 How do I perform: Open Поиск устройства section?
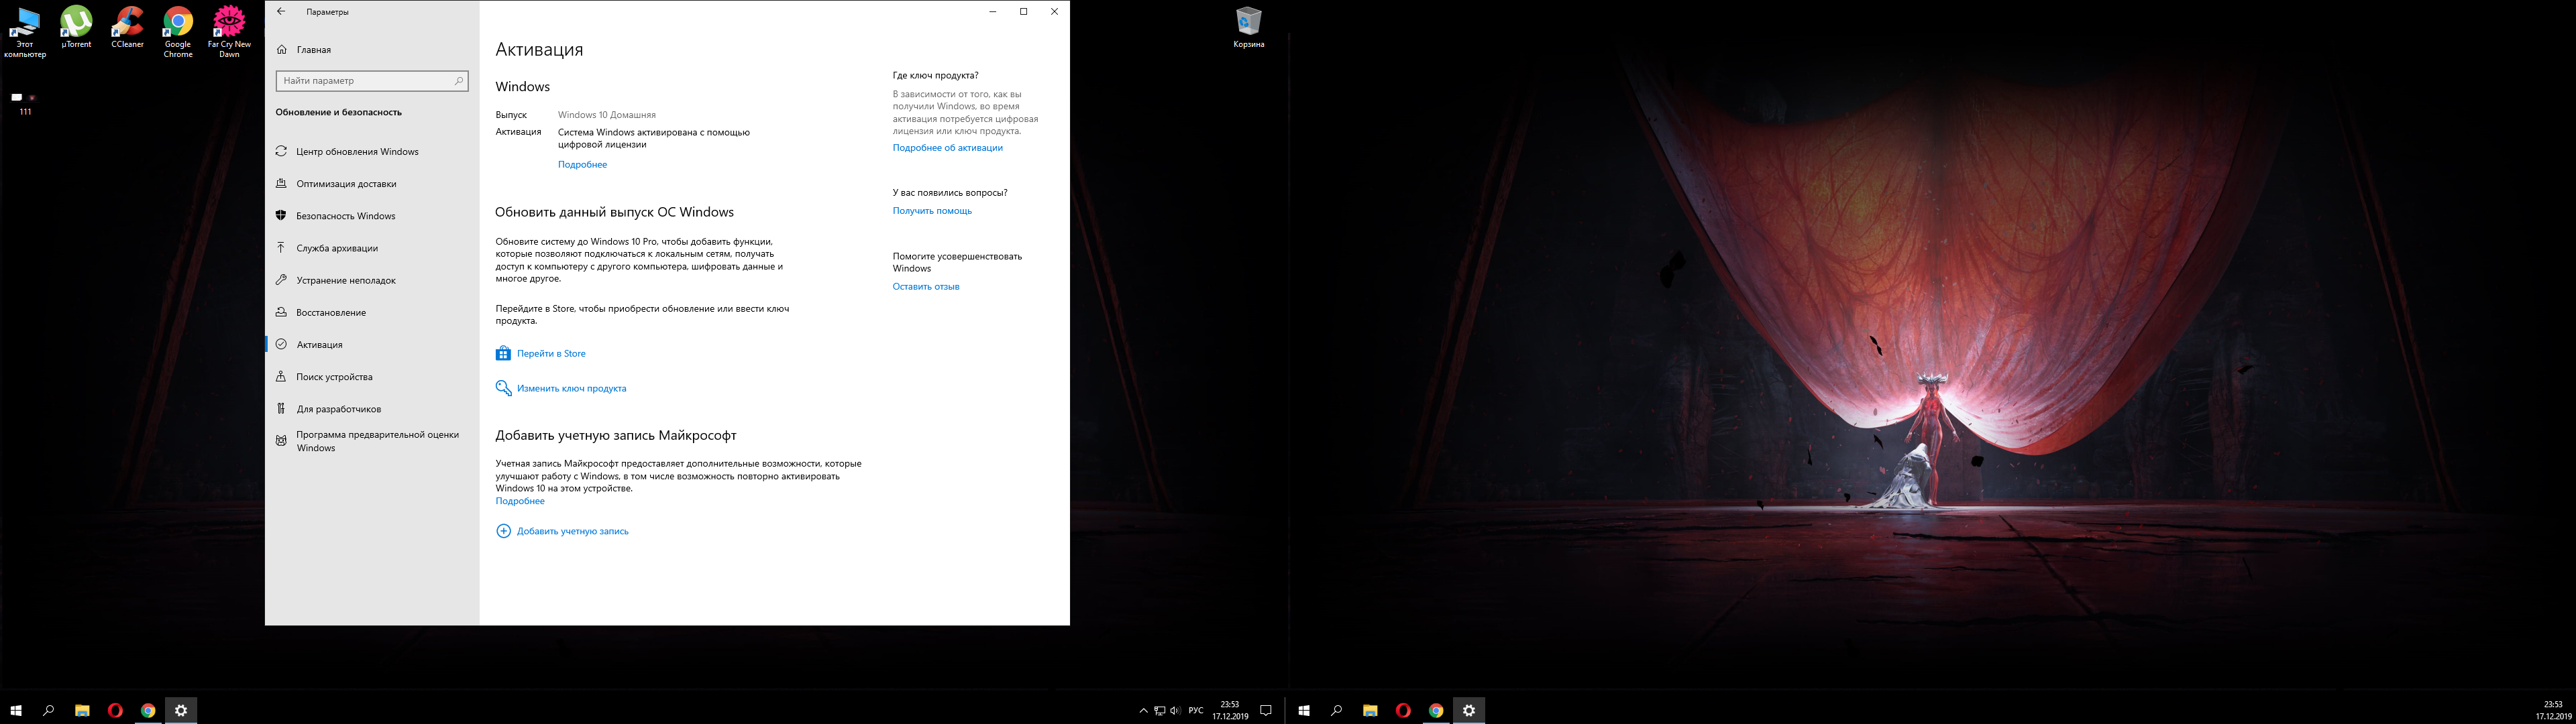point(334,377)
